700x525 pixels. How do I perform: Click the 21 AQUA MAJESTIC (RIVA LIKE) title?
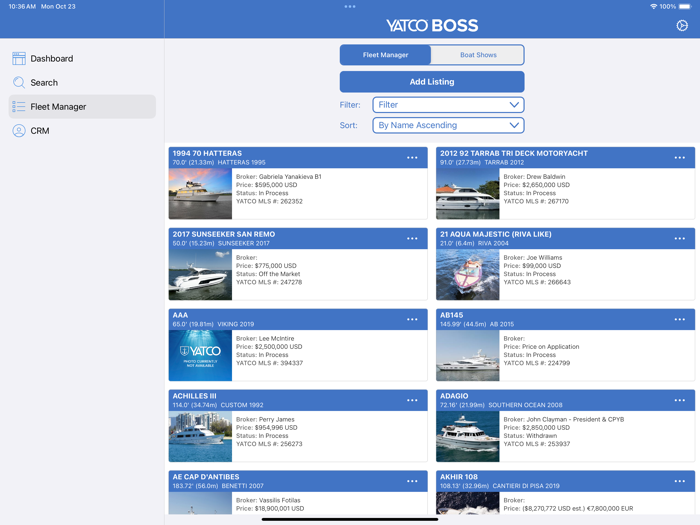pos(496,234)
